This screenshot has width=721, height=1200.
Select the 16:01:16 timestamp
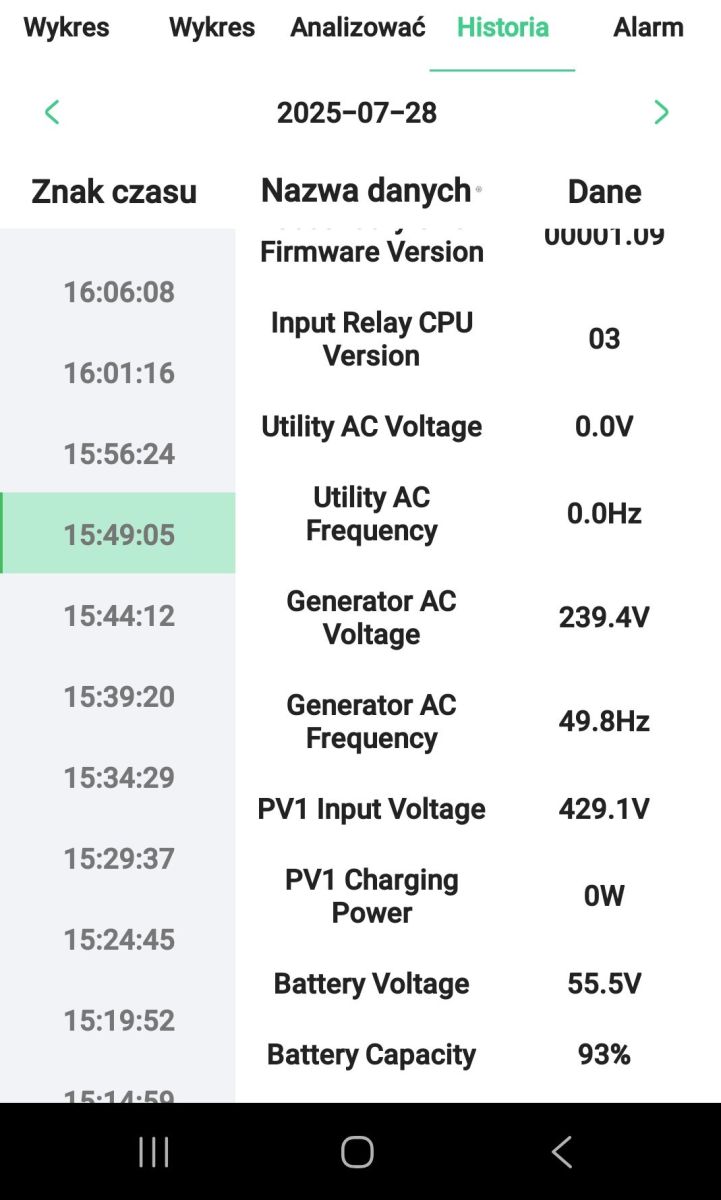pyautogui.click(x=118, y=373)
